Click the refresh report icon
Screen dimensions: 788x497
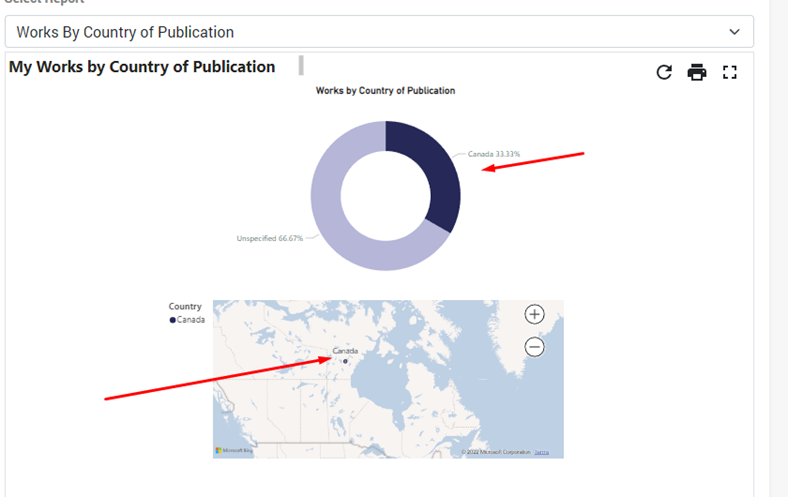[x=664, y=72]
